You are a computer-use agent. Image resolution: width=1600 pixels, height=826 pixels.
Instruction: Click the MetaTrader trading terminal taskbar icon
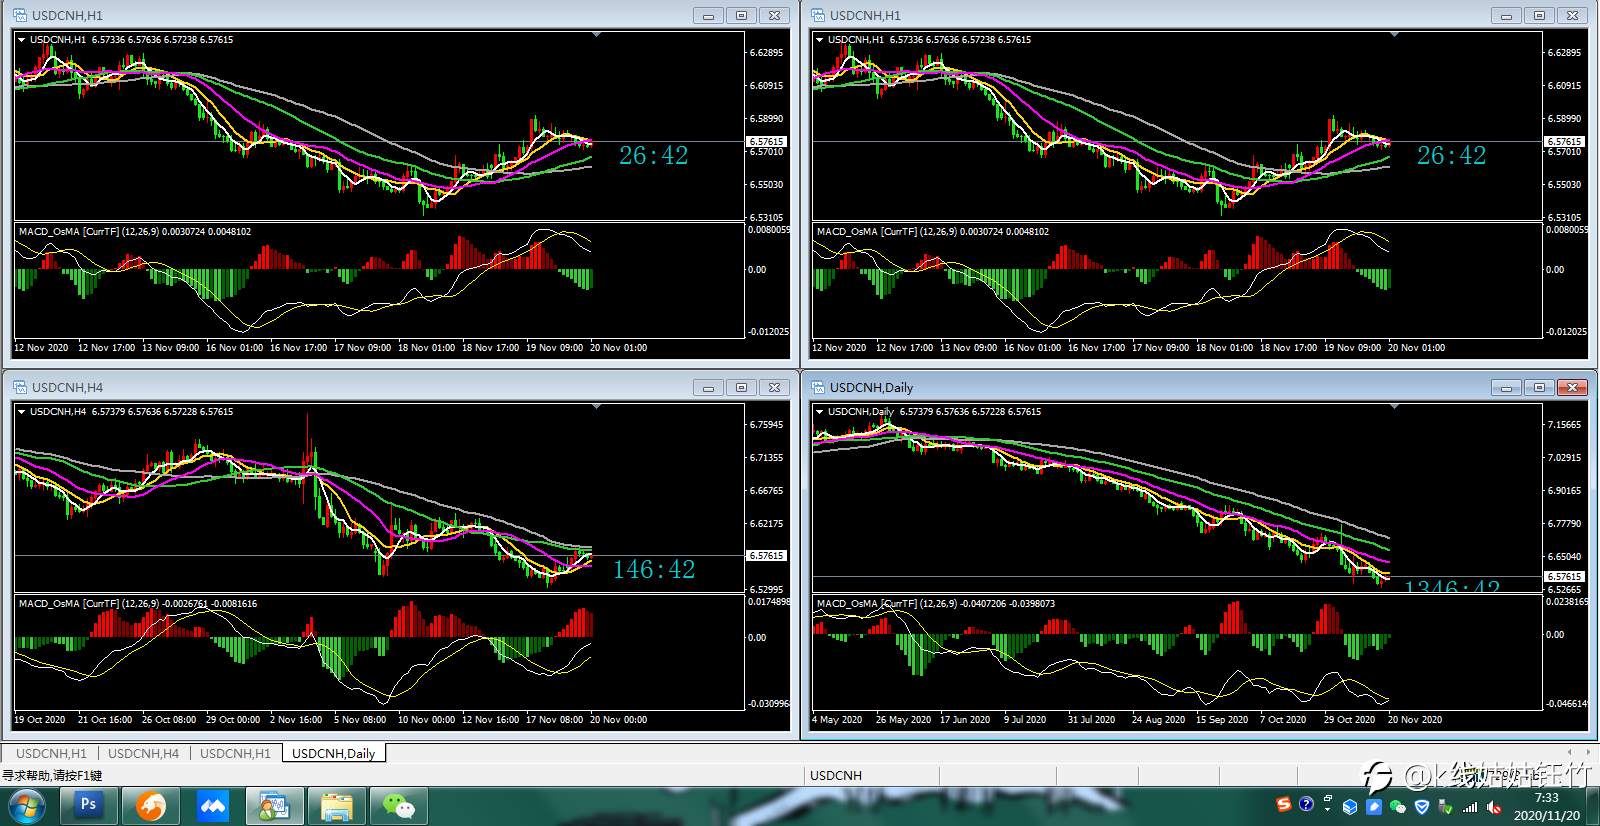(274, 805)
